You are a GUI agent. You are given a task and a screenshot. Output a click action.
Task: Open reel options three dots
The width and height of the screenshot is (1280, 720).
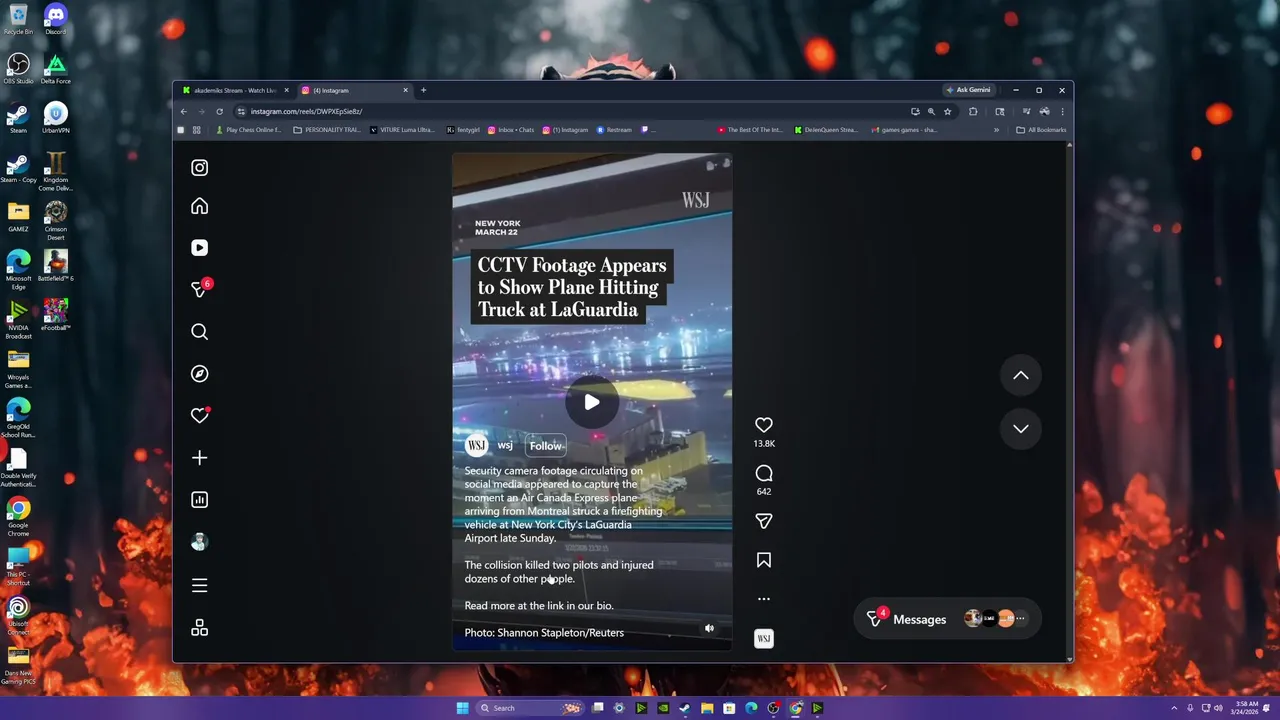click(x=764, y=599)
